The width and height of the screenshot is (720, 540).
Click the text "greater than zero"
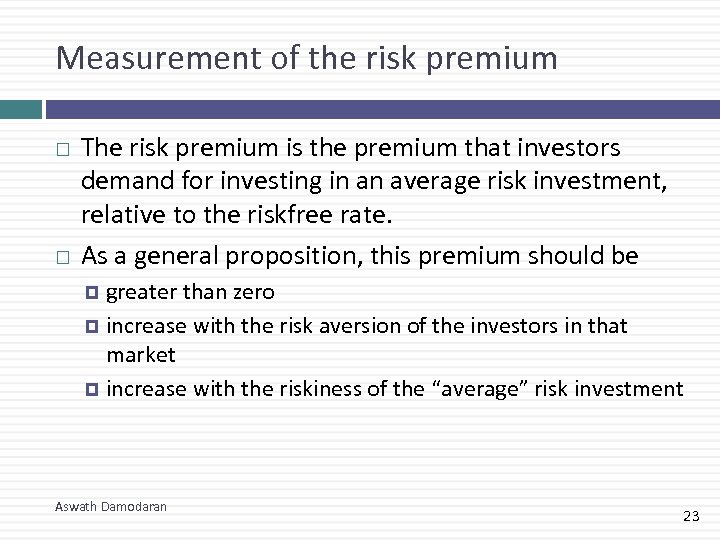coord(190,293)
